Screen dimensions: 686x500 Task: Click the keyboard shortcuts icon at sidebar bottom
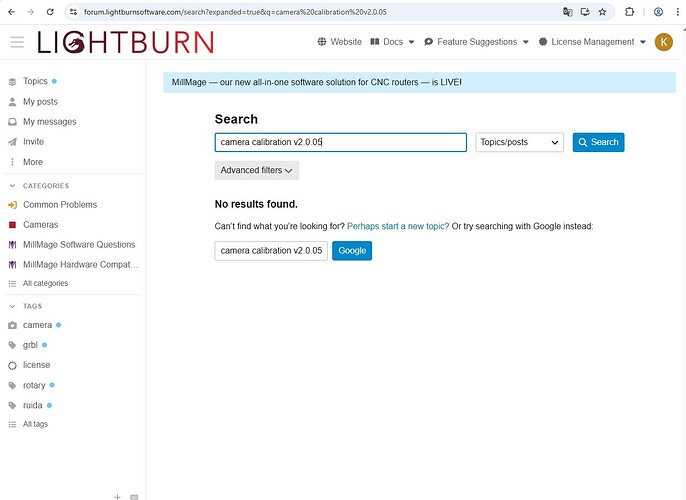pos(134,497)
